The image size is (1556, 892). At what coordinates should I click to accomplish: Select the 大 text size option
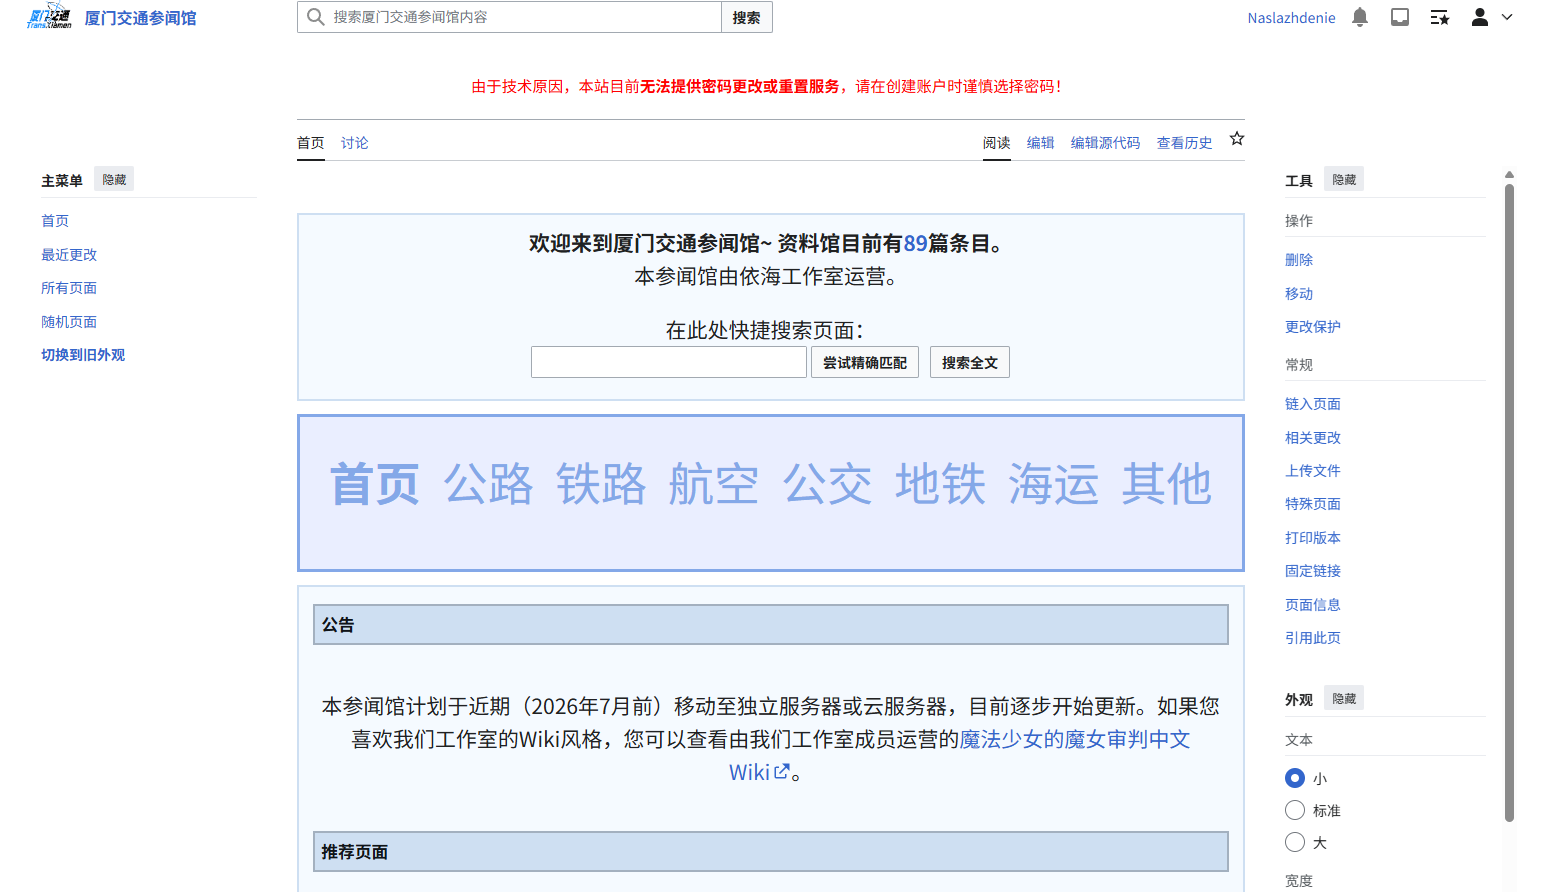click(x=1294, y=841)
